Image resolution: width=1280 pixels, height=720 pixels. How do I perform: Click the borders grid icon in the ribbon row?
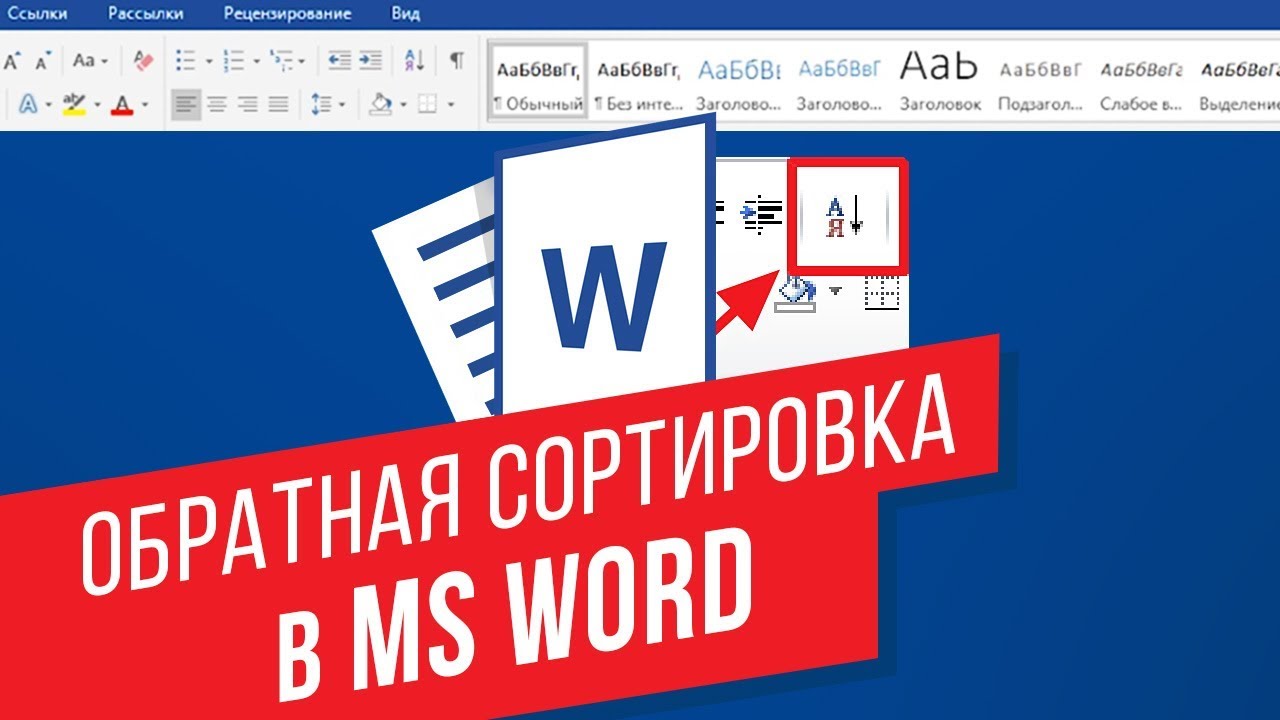tap(427, 103)
